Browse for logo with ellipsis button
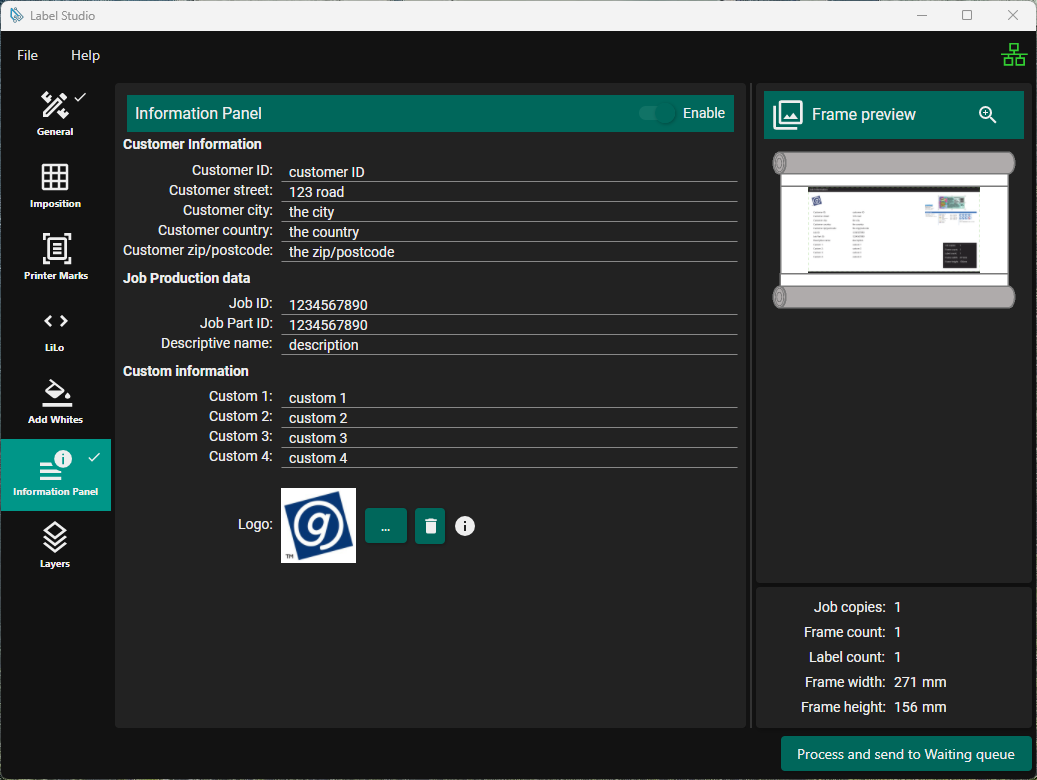 pos(385,526)
